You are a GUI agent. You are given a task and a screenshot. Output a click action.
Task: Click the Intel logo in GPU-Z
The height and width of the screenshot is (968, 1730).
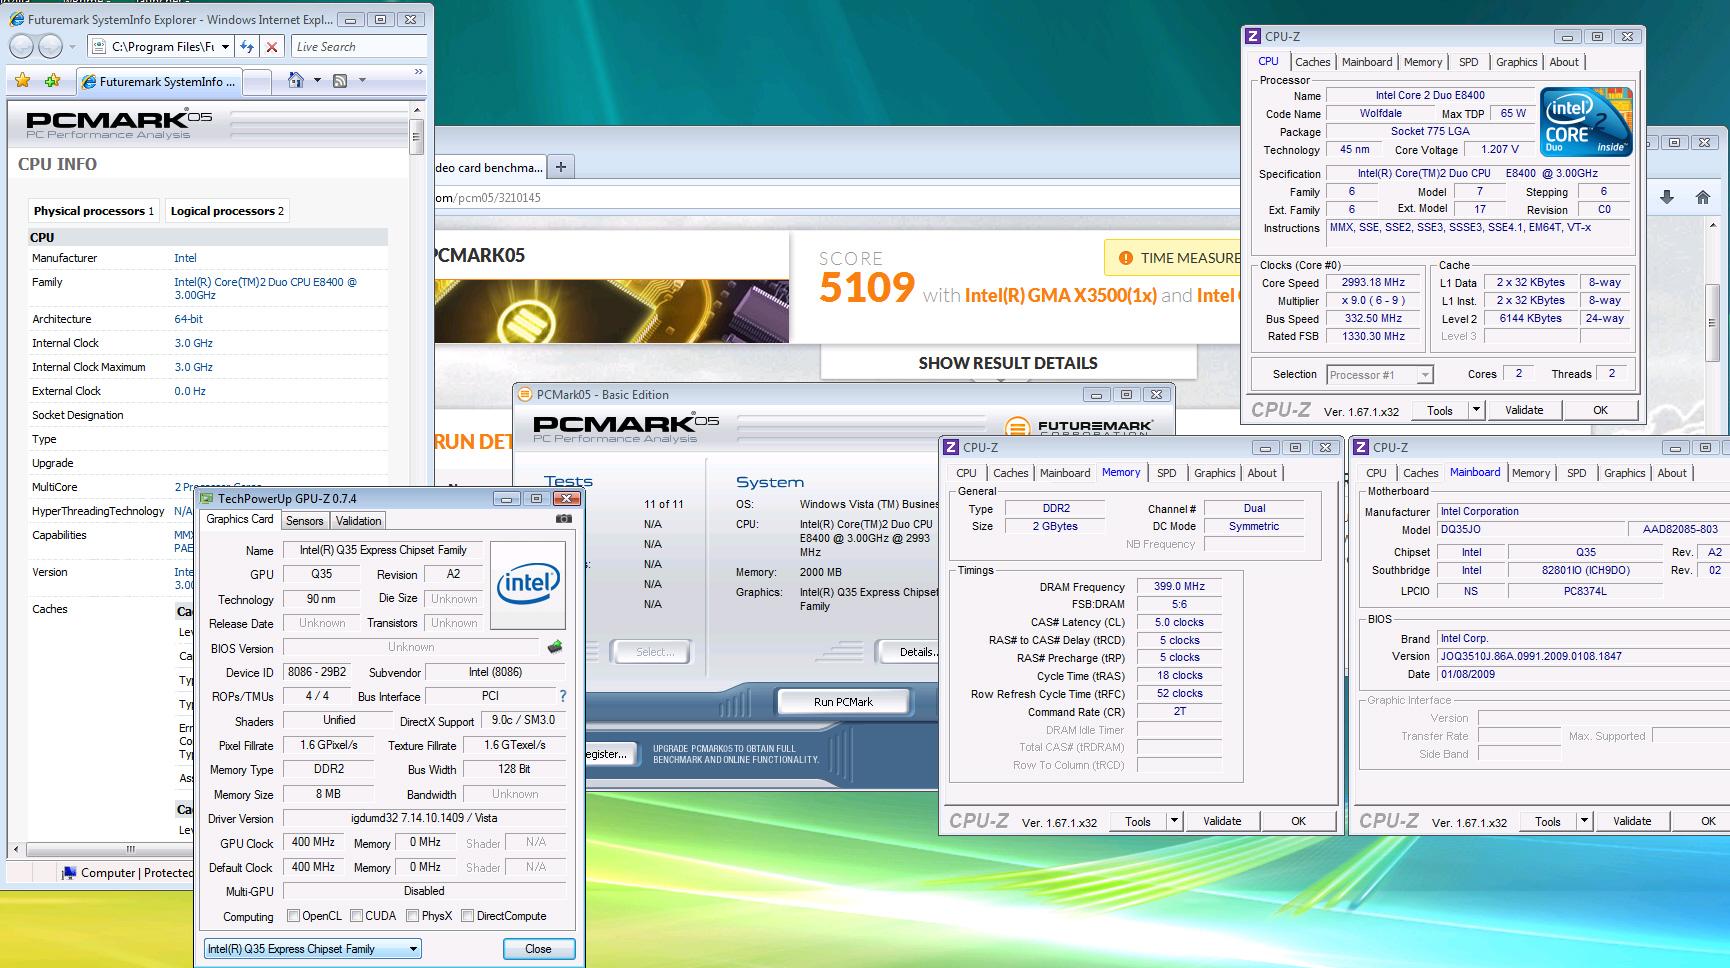(528, 585)
